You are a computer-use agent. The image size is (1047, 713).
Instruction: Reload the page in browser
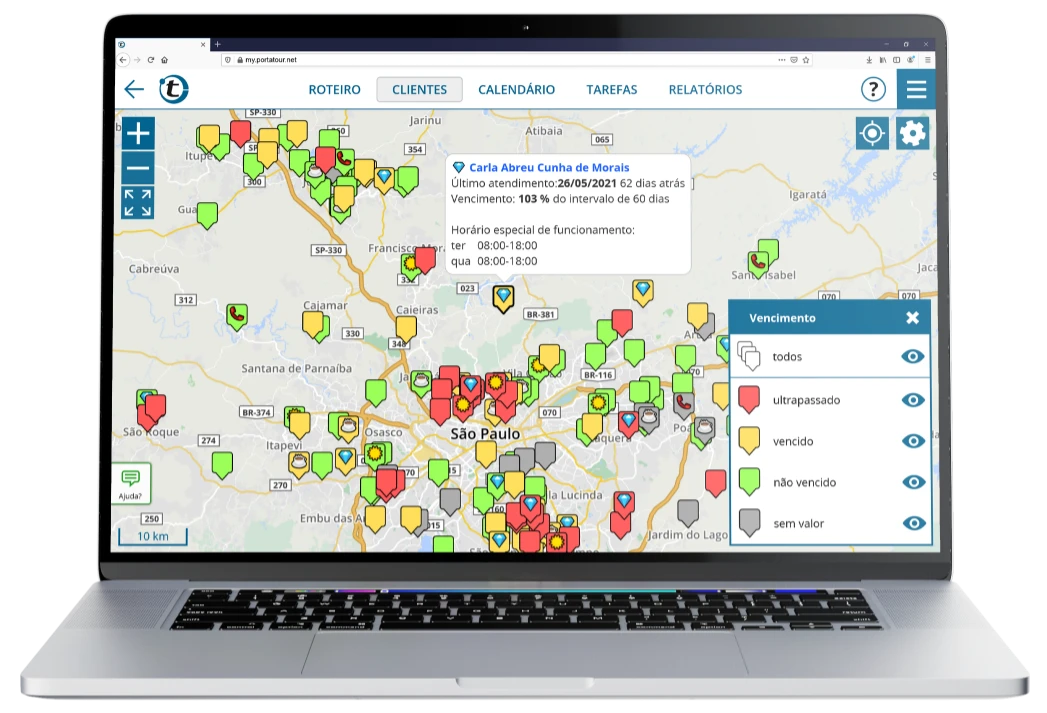pyautogui.click(x=151, y=59)
